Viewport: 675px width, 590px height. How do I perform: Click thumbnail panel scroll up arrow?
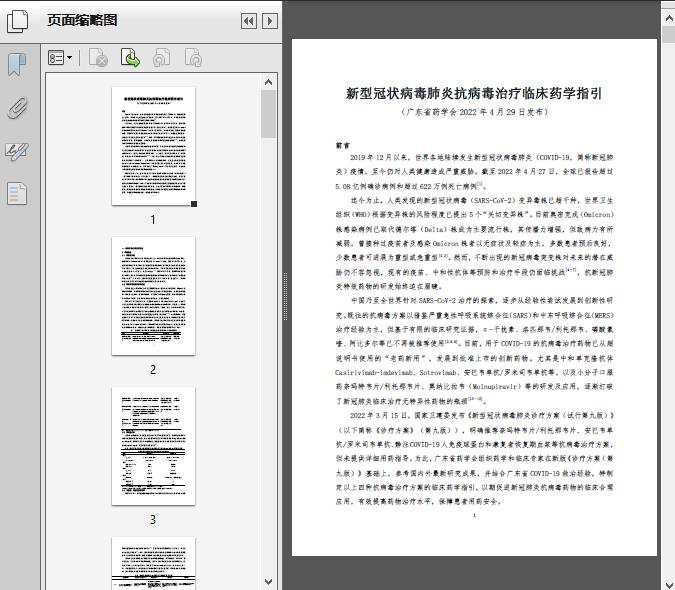[269, 82]
